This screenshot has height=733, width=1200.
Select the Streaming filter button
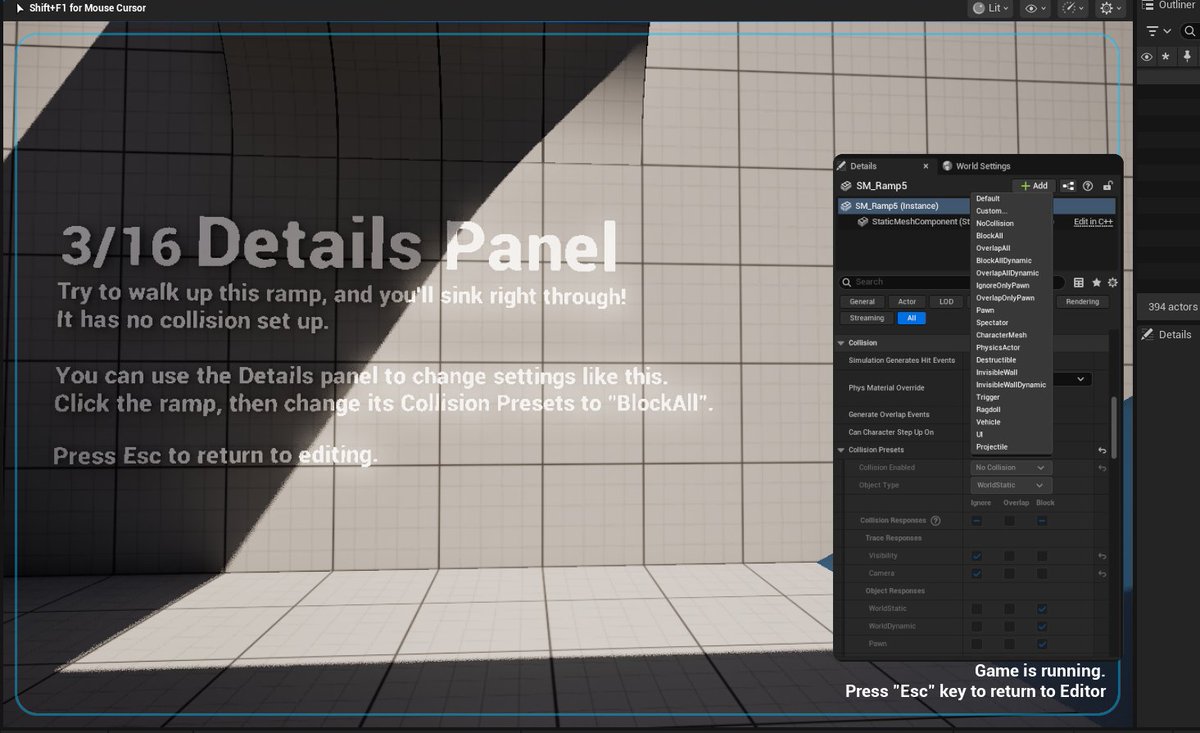tap(867, 318)
